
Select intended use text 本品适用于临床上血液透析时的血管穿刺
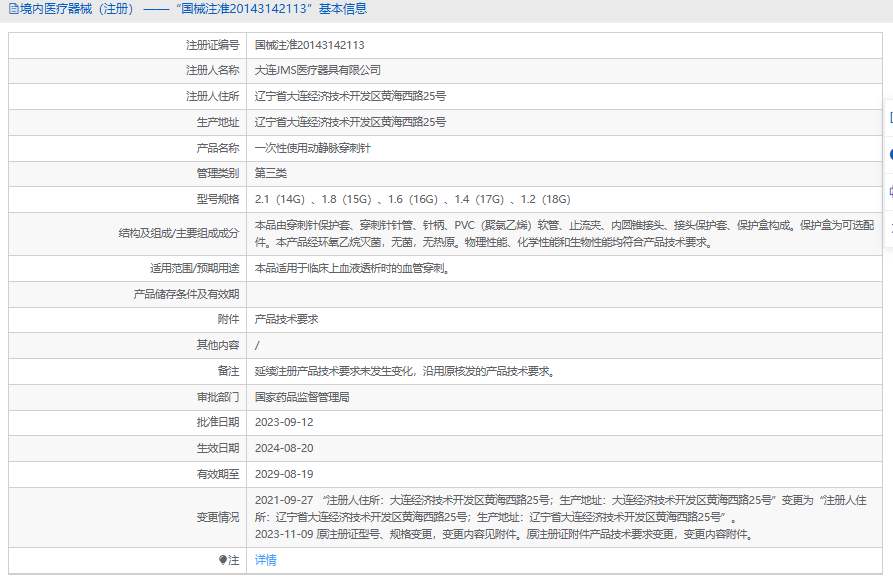352,268
